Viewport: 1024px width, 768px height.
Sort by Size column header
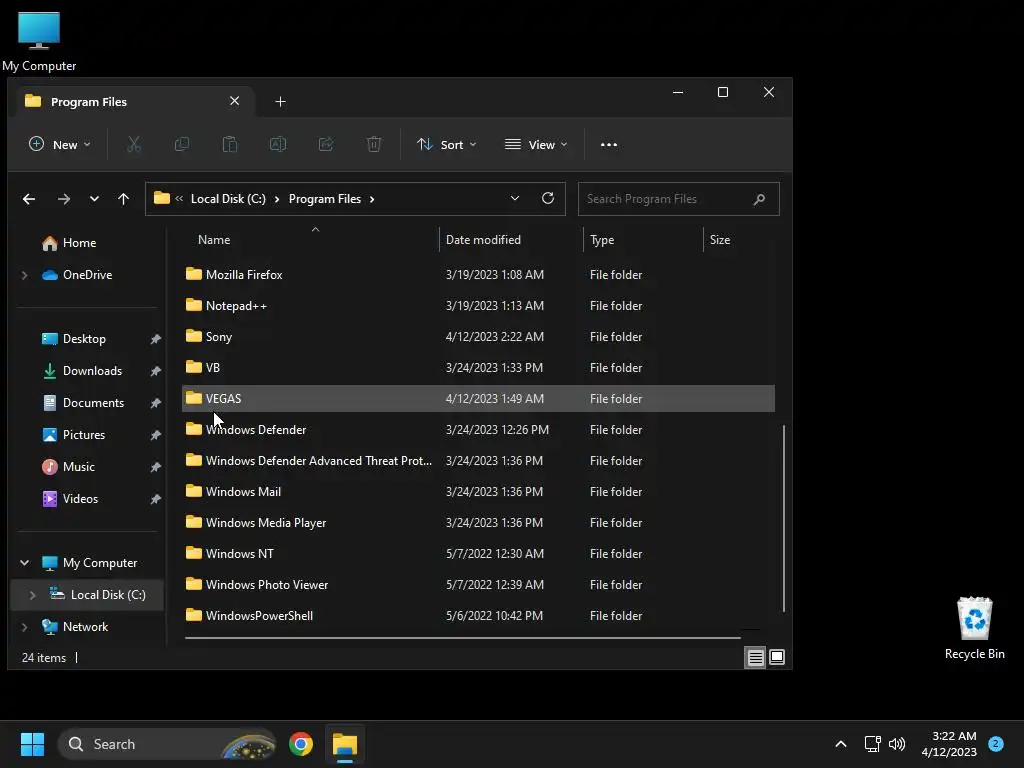click(720, 240)
